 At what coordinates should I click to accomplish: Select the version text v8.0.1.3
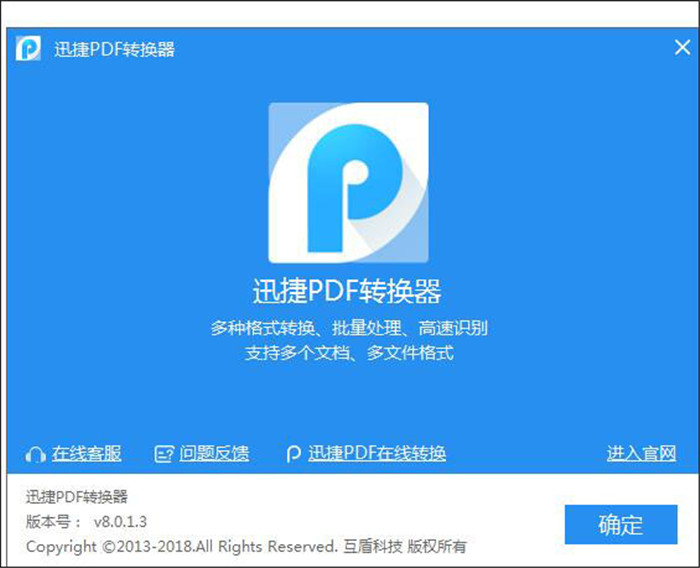pos(120,522)
